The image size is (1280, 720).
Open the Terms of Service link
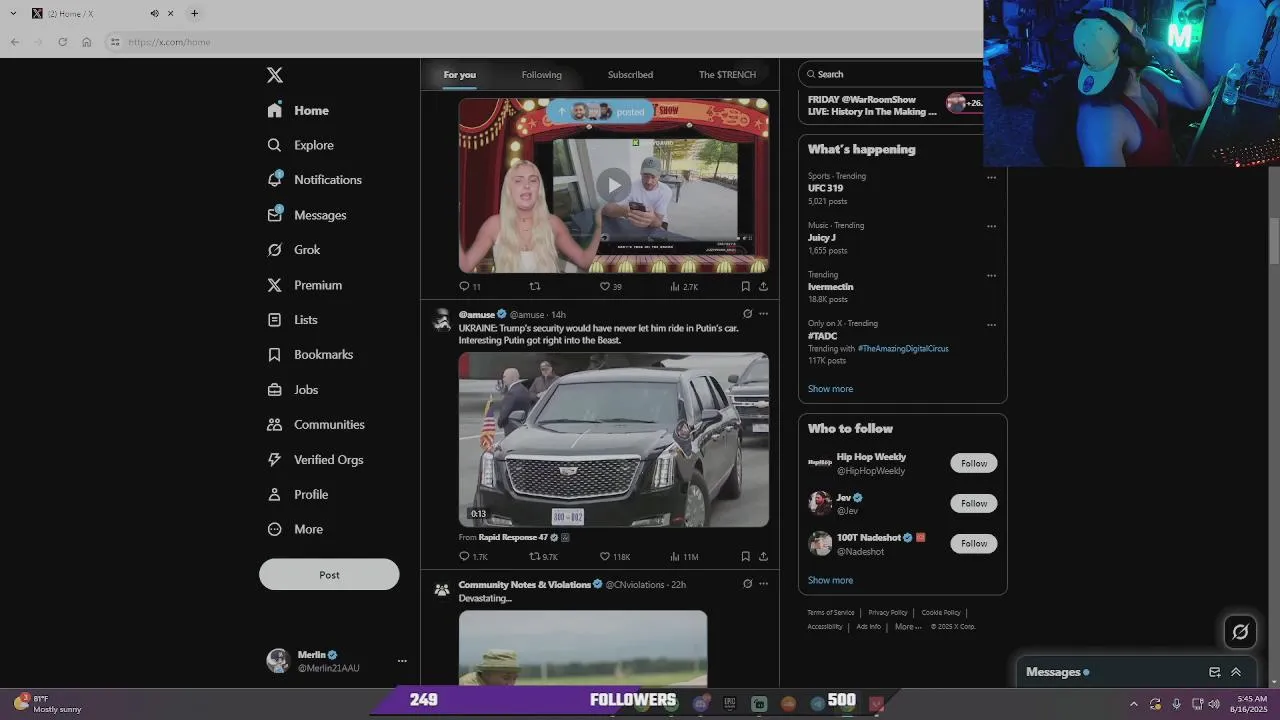(831, 612)
